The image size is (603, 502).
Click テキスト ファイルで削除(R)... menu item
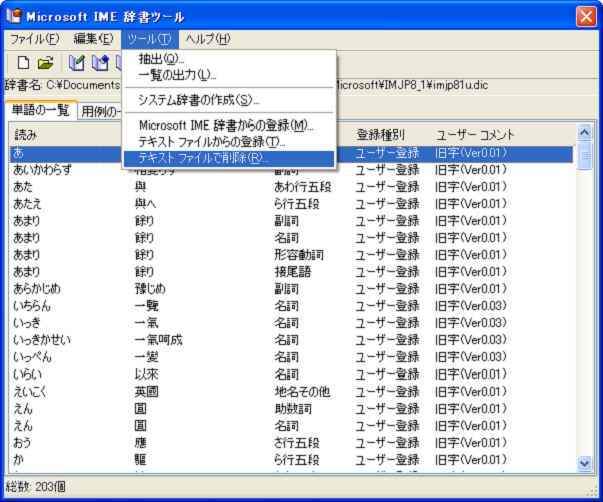tap(204, 158)
